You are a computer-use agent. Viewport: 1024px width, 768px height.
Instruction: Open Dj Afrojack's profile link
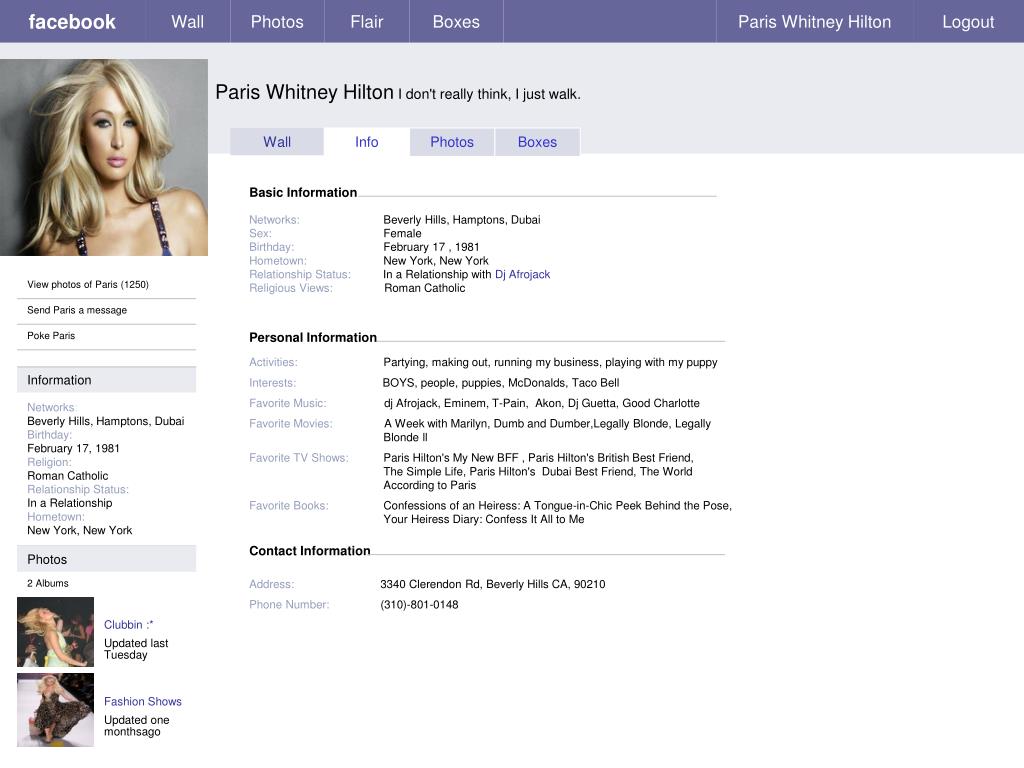pos(522,274)
